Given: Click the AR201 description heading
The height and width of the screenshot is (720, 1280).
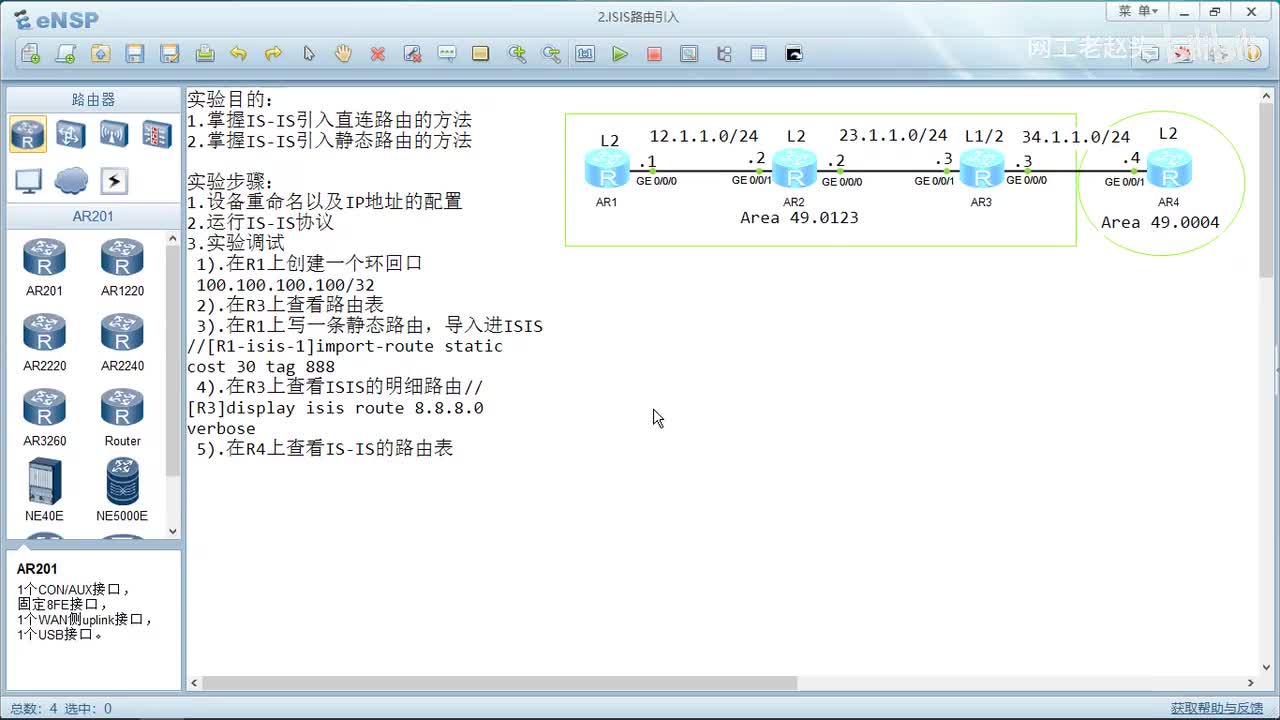Looking at the screenshot, I should 37,569.
